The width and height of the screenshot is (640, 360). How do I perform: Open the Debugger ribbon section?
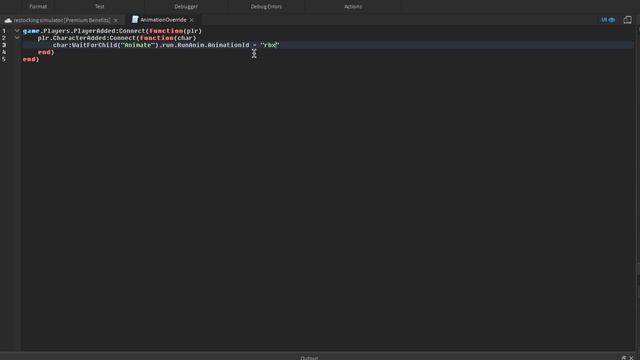coord(186,7)
